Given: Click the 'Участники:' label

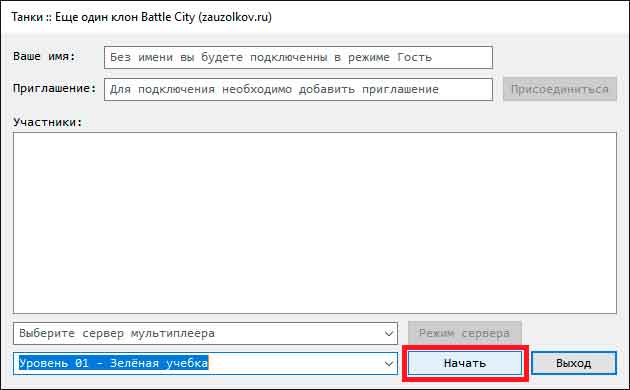Looking at the screenshot, I should tap(47, 122).
